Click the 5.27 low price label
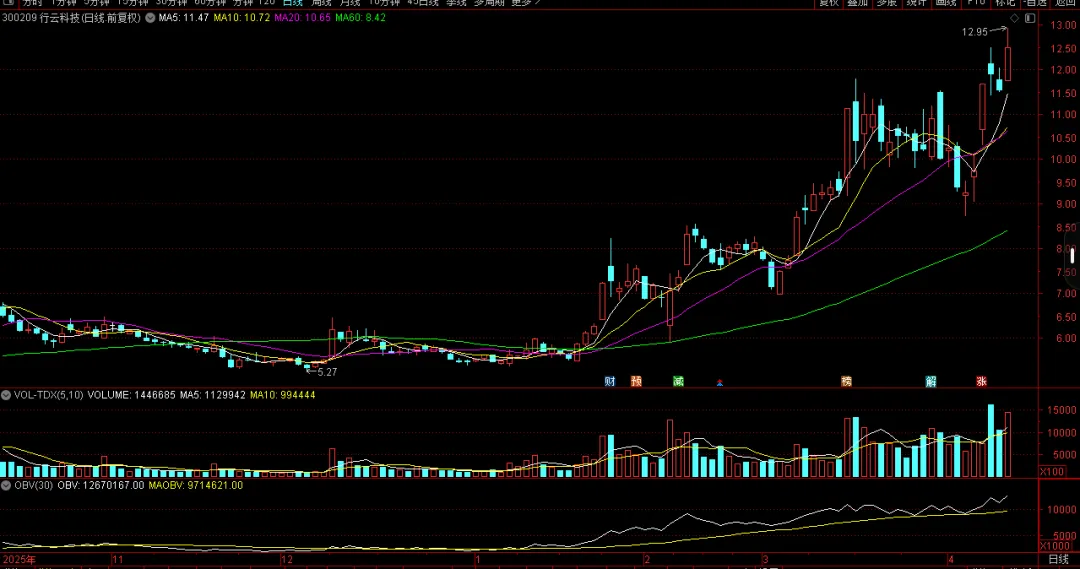This screenshot has width=1080, height=569. (x=327, y=372)
